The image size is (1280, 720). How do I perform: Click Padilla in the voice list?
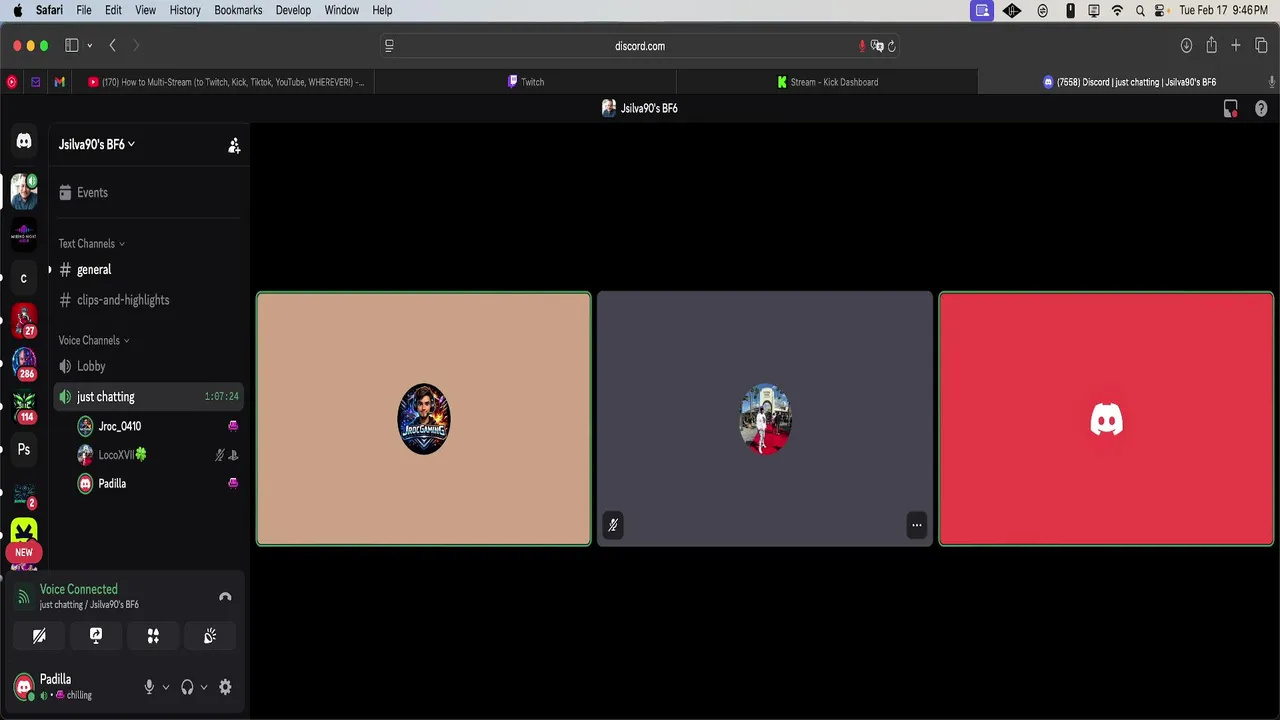pos(159,484)
